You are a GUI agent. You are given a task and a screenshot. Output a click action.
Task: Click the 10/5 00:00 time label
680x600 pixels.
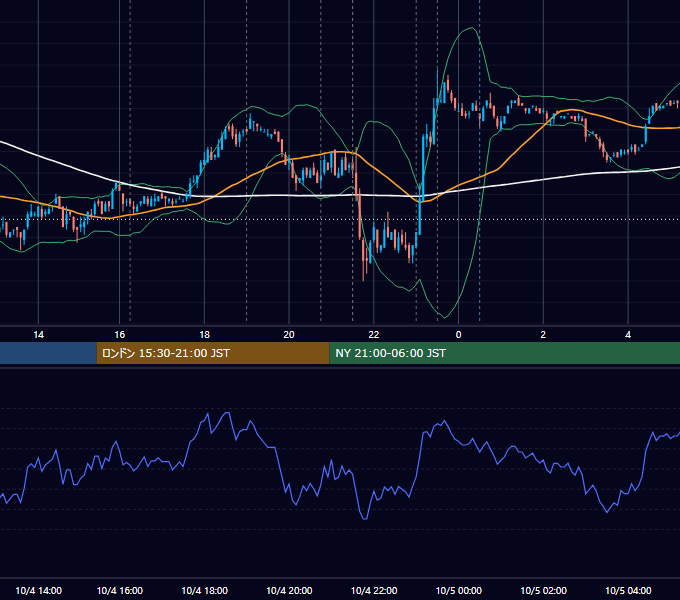[x=458, y=590]
